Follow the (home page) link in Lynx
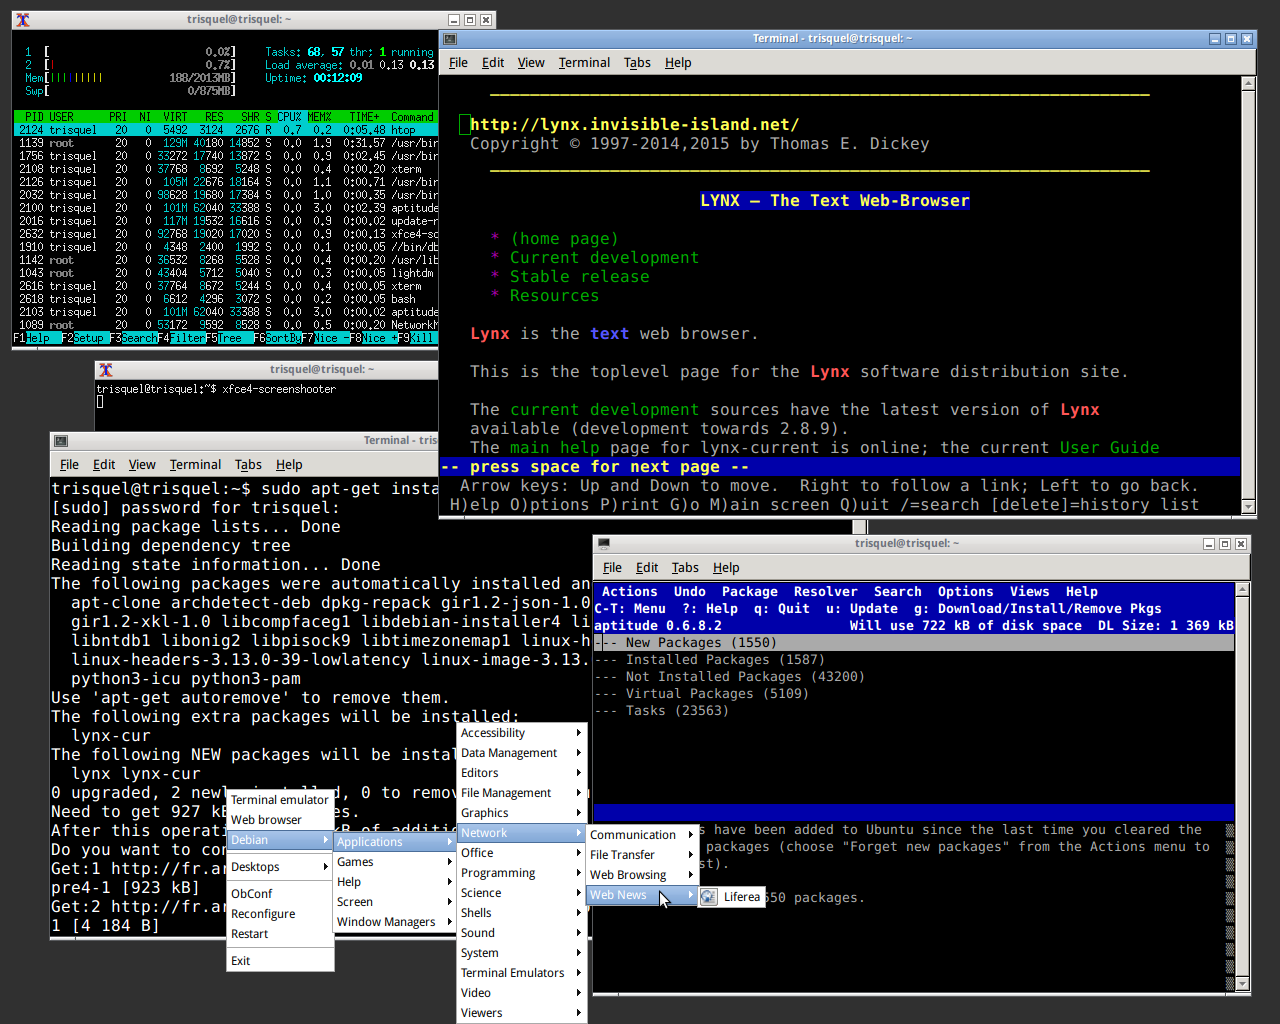 click(x=564, y=239)
